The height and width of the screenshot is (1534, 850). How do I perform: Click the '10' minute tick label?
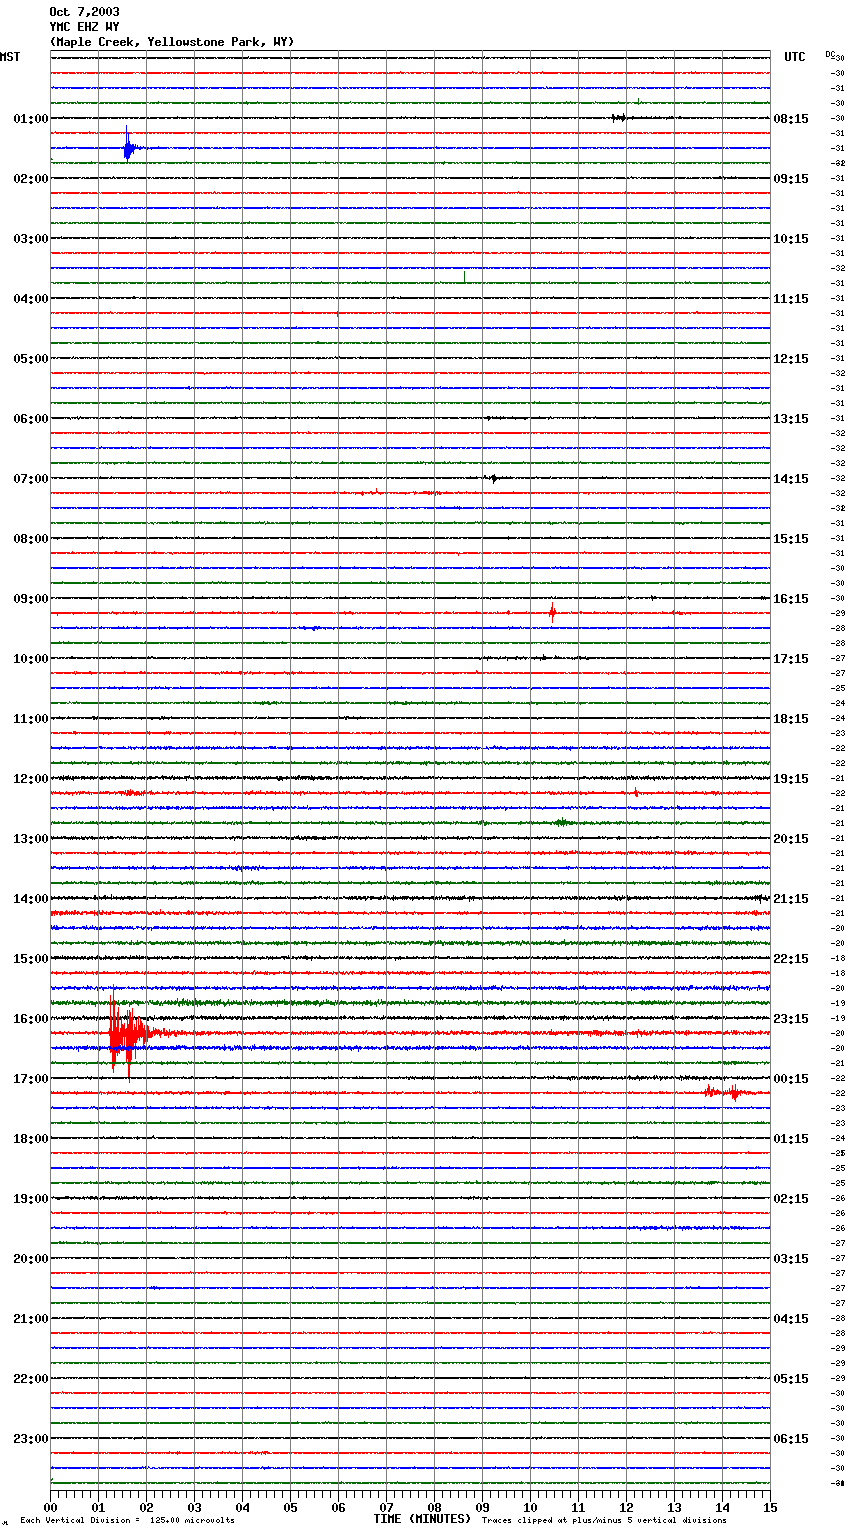530,1507
